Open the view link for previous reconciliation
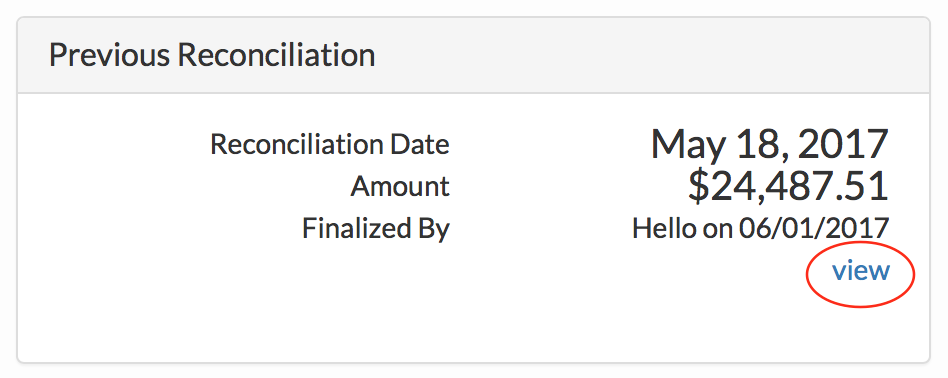948x378 pixels. point(860,271)
